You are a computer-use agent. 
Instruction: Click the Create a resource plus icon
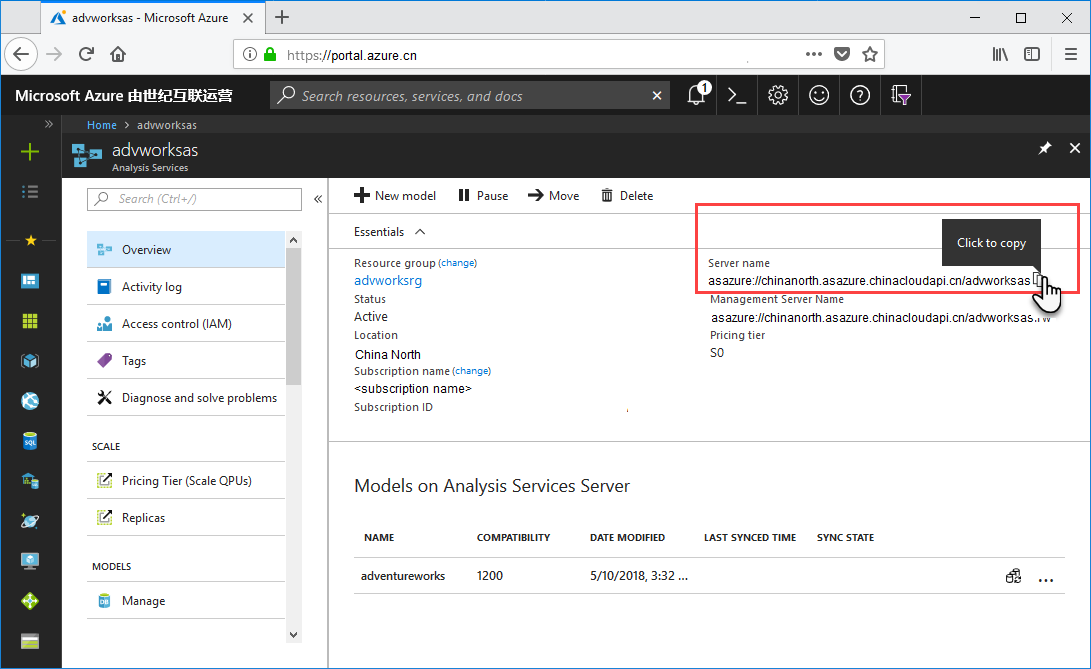[x=30, y=152]
